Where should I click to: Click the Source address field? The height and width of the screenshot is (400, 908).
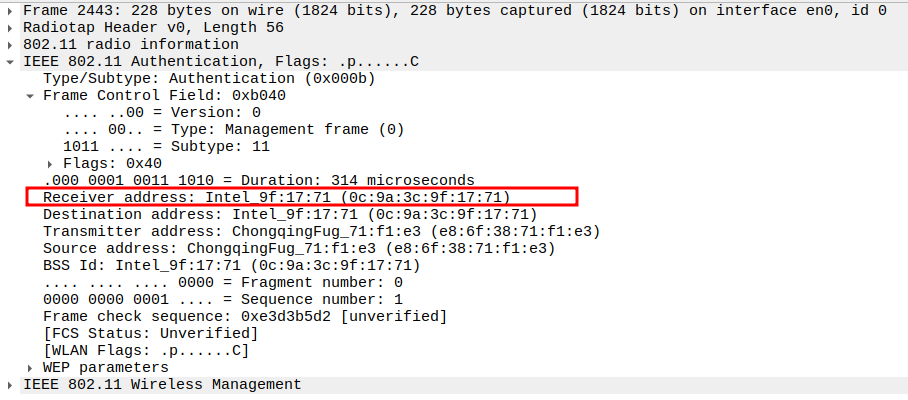pos(298,248)
